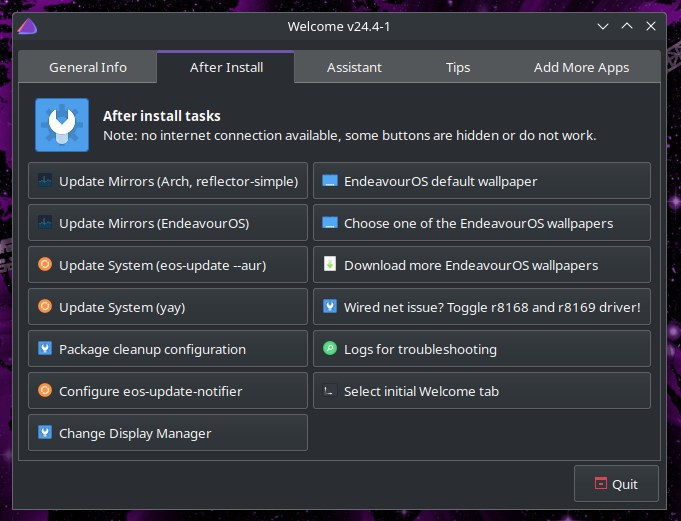The width and height of the screenshot is (681, 521).
Task: Start Update System (yay)
Action: [x=168, y=307]
